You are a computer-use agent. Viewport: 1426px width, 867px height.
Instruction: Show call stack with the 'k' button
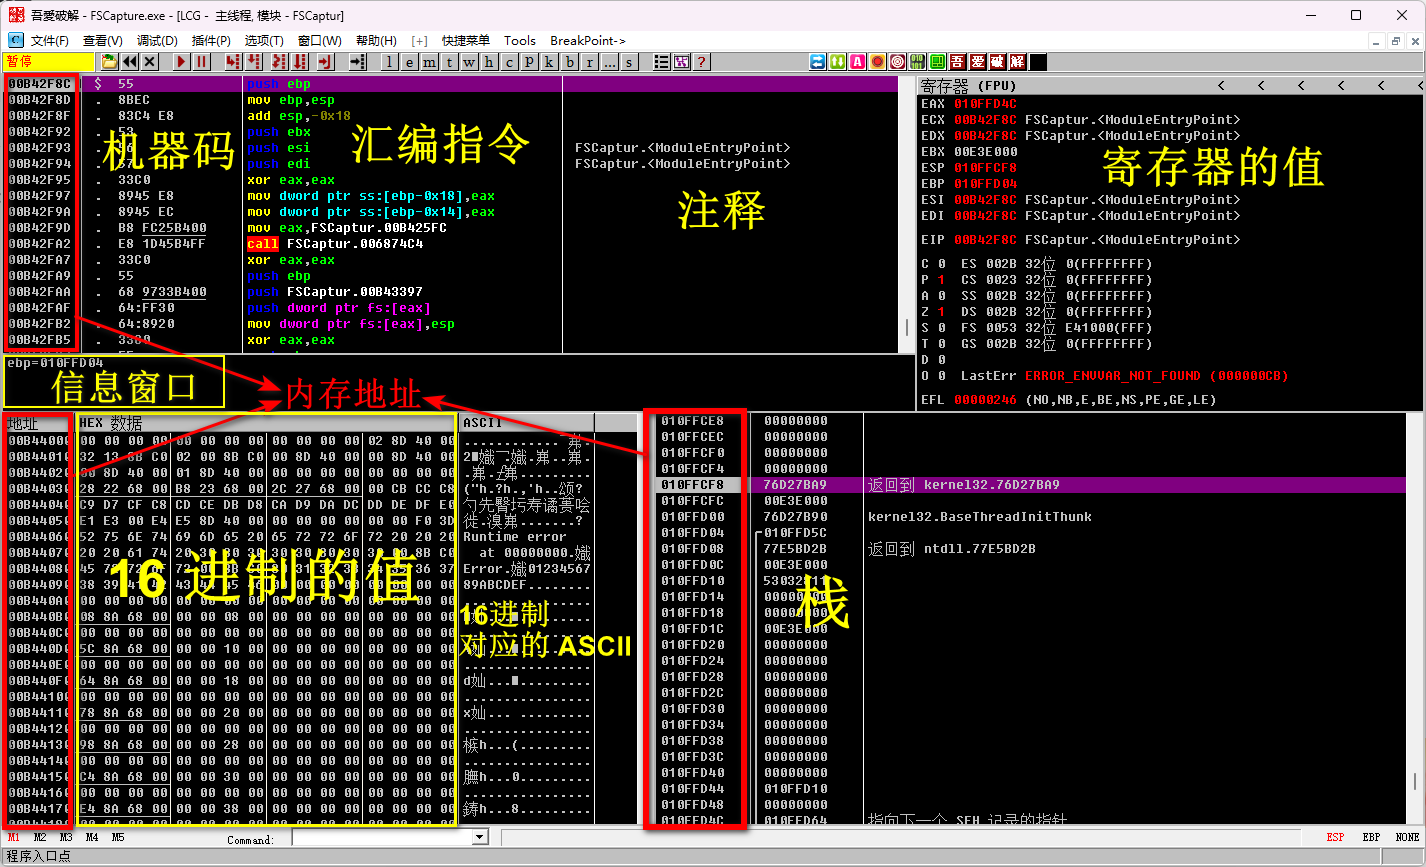coord(549,61)
